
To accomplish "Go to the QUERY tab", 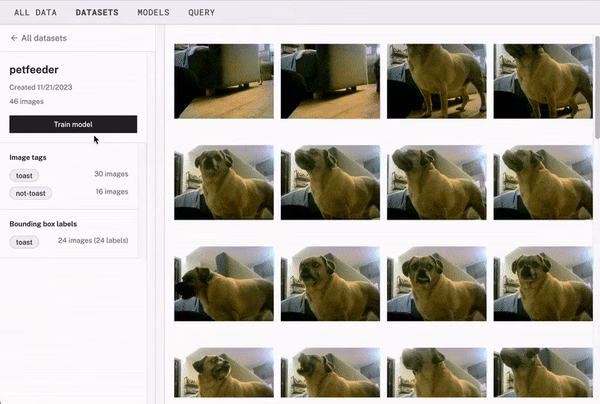I will click(201, 12).
